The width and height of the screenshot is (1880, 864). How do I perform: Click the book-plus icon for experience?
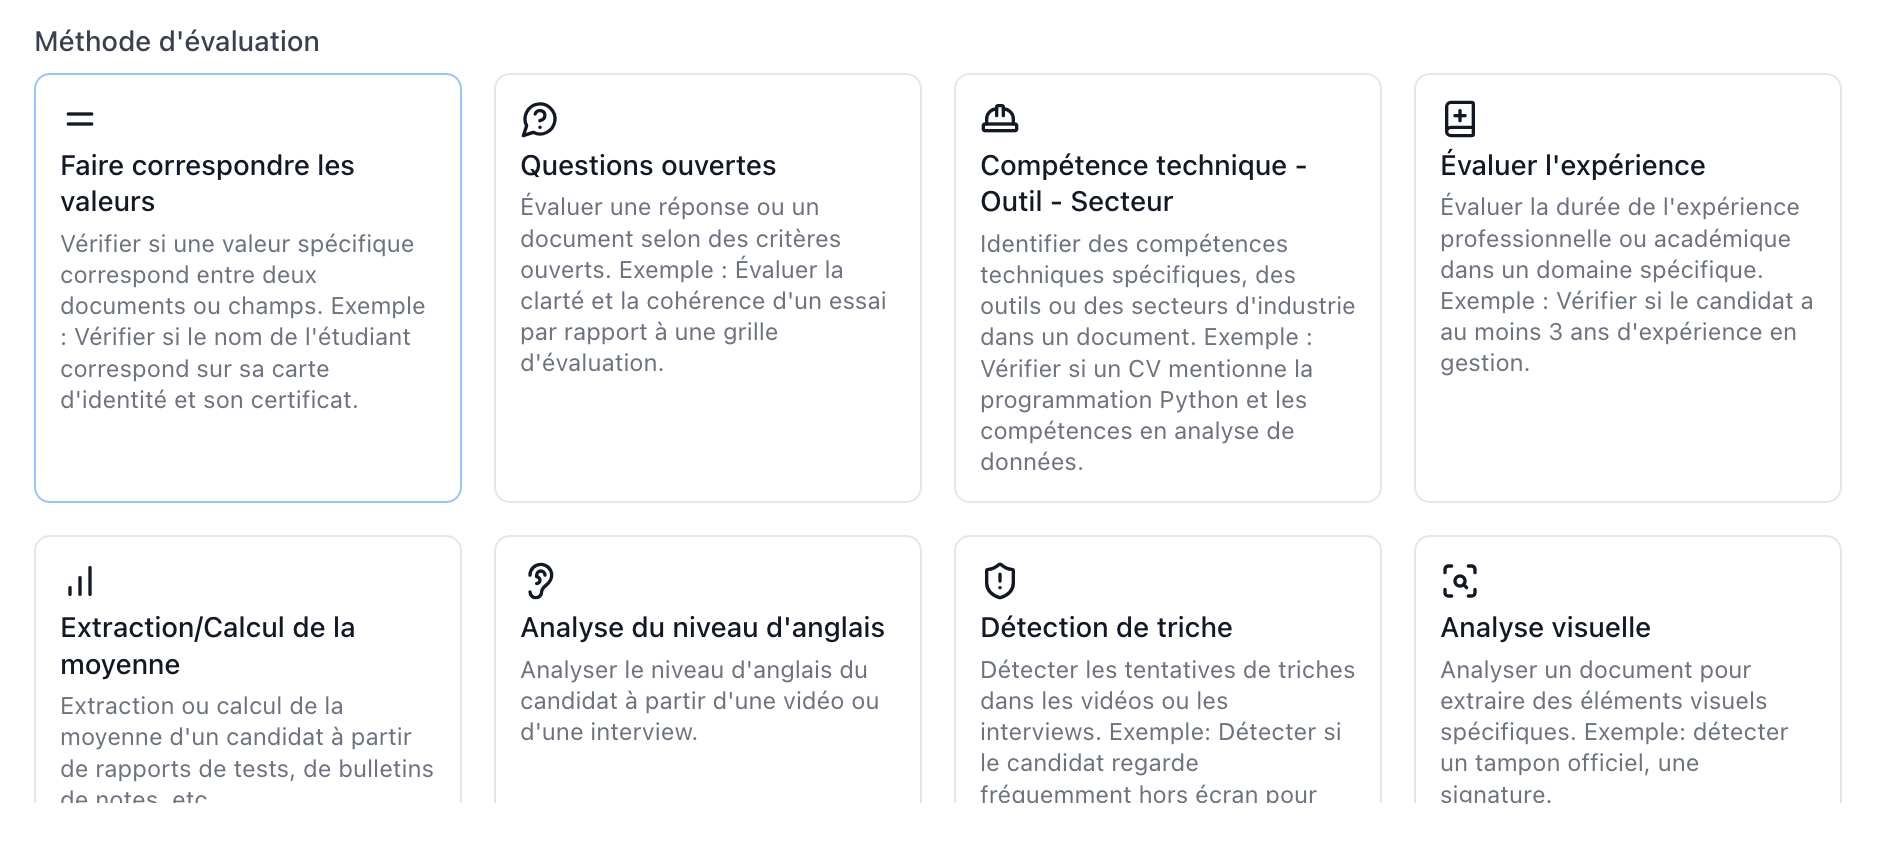[1459, 119]
